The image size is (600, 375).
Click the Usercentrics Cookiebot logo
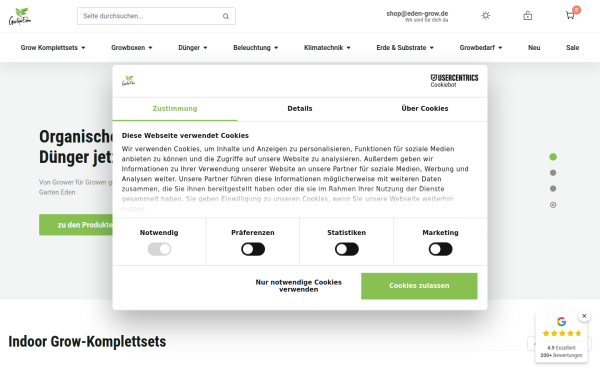point(454,80)
